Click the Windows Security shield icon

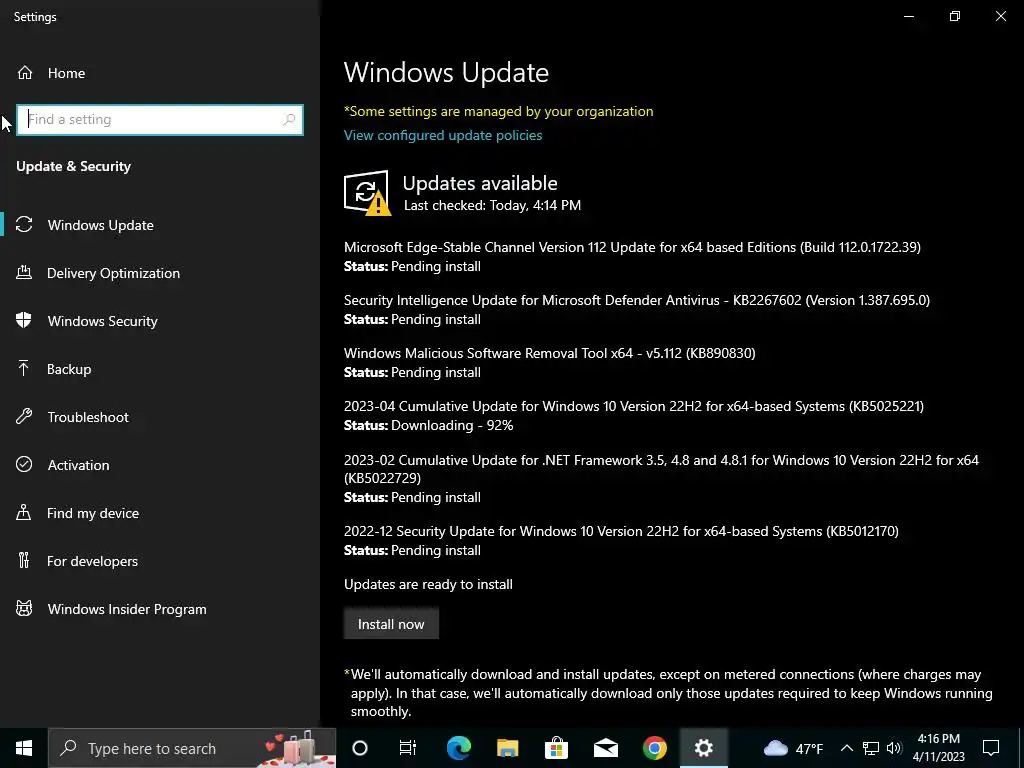[24, 321]
